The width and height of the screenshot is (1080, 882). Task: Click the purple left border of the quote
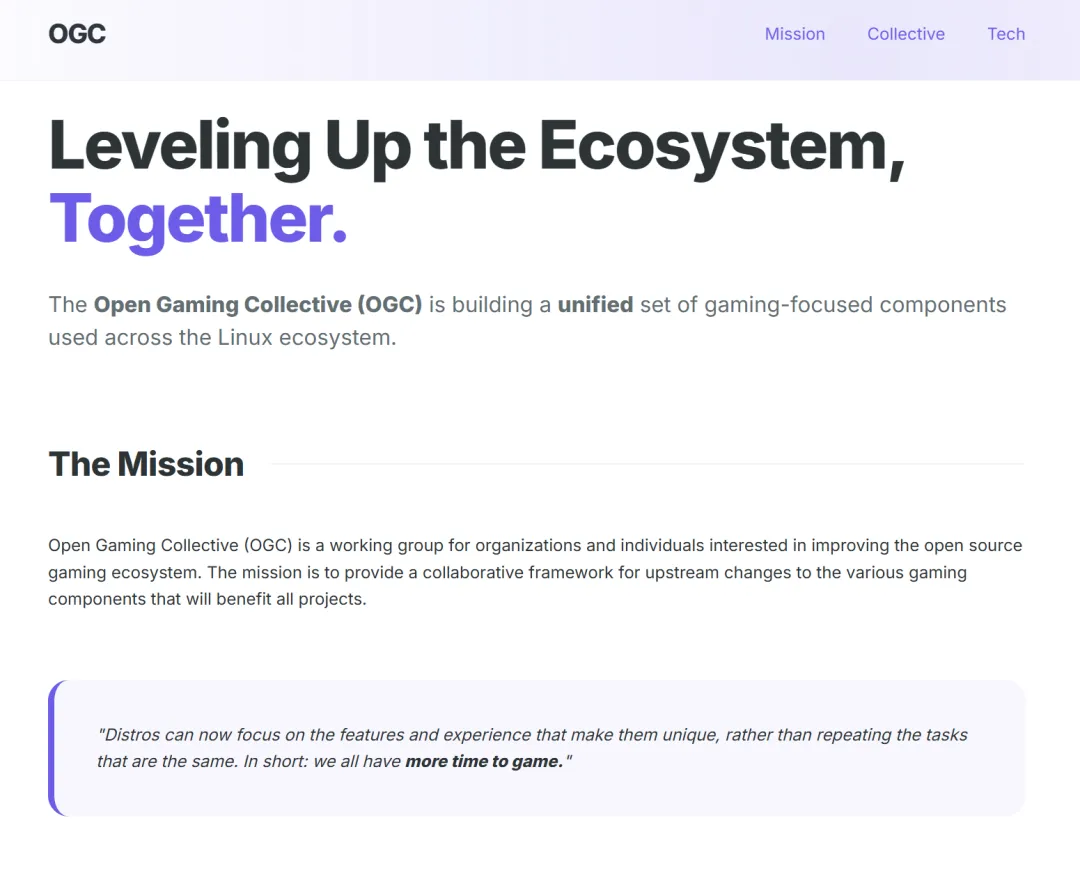point(51,748)
